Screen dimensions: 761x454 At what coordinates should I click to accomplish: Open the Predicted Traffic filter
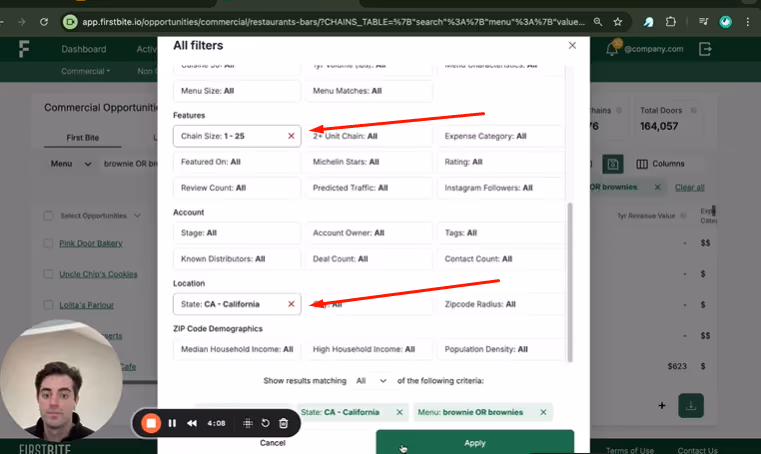coord(369,188)
